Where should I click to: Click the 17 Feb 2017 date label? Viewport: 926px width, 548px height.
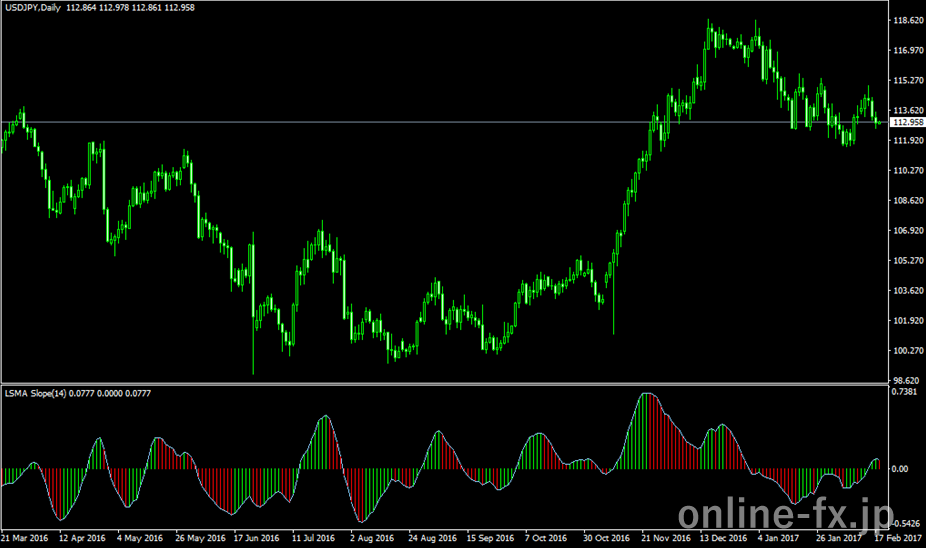[x=898, y=539]
